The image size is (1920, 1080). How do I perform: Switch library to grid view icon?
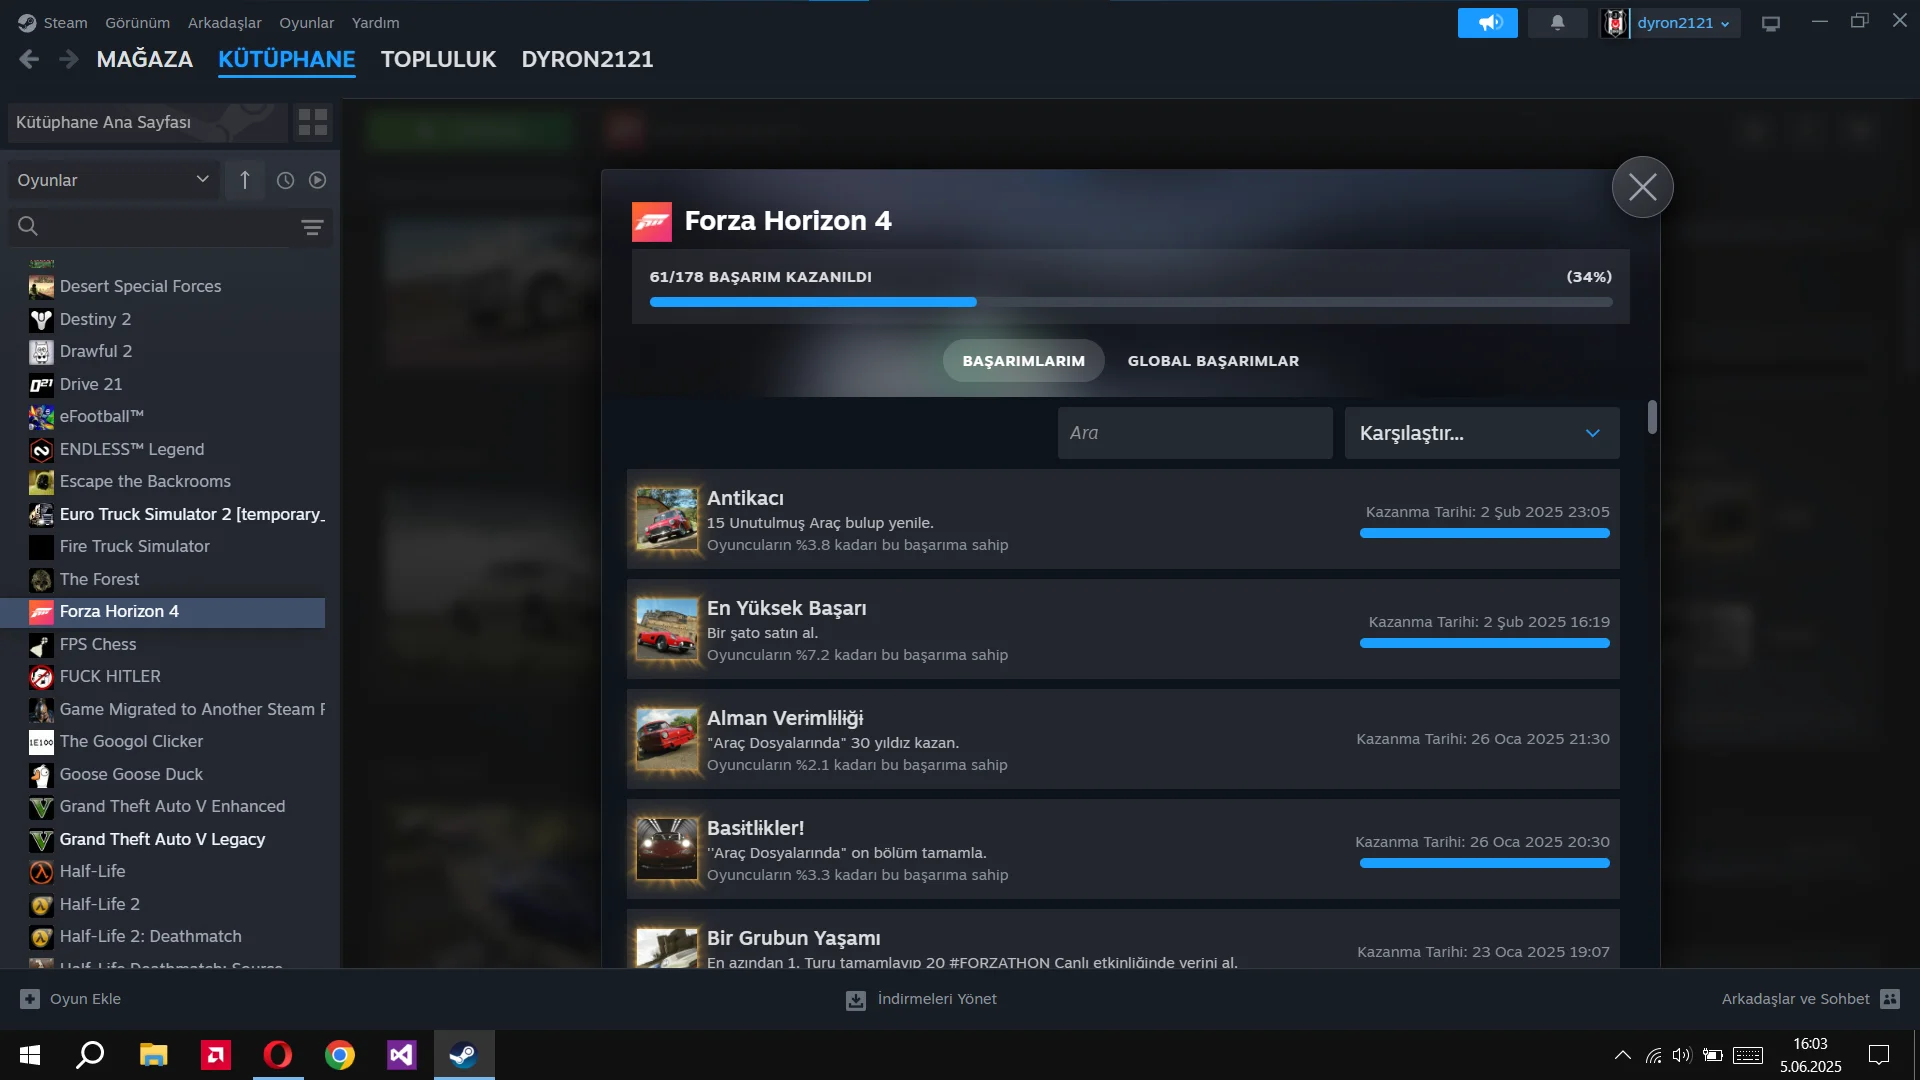pos(313,123)
